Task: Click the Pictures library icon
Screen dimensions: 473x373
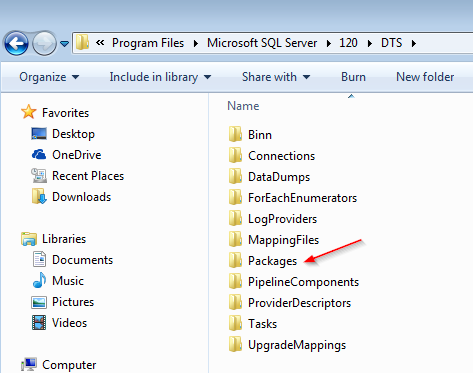Action: point(39,302)
